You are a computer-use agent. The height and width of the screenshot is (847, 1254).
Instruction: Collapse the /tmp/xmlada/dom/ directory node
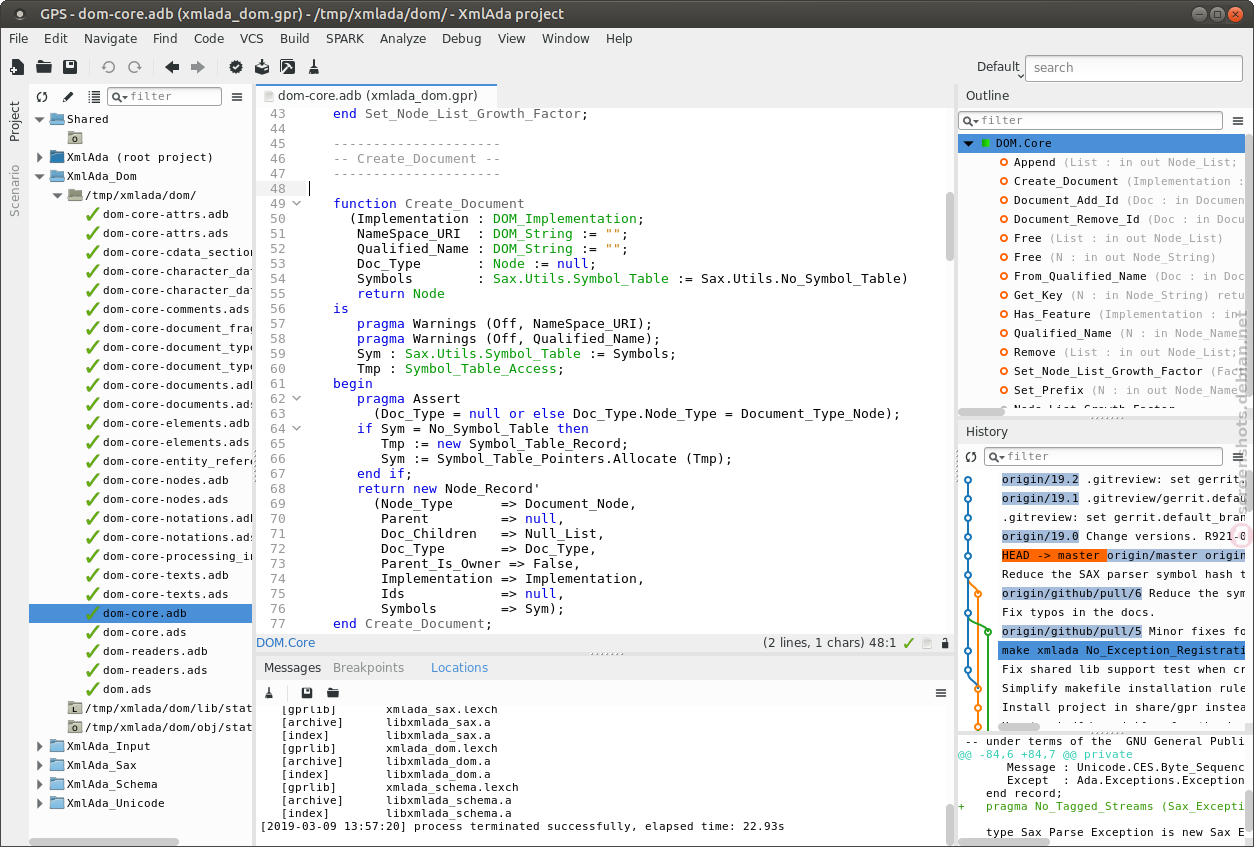pyautogui.click(x=58, y=195)
